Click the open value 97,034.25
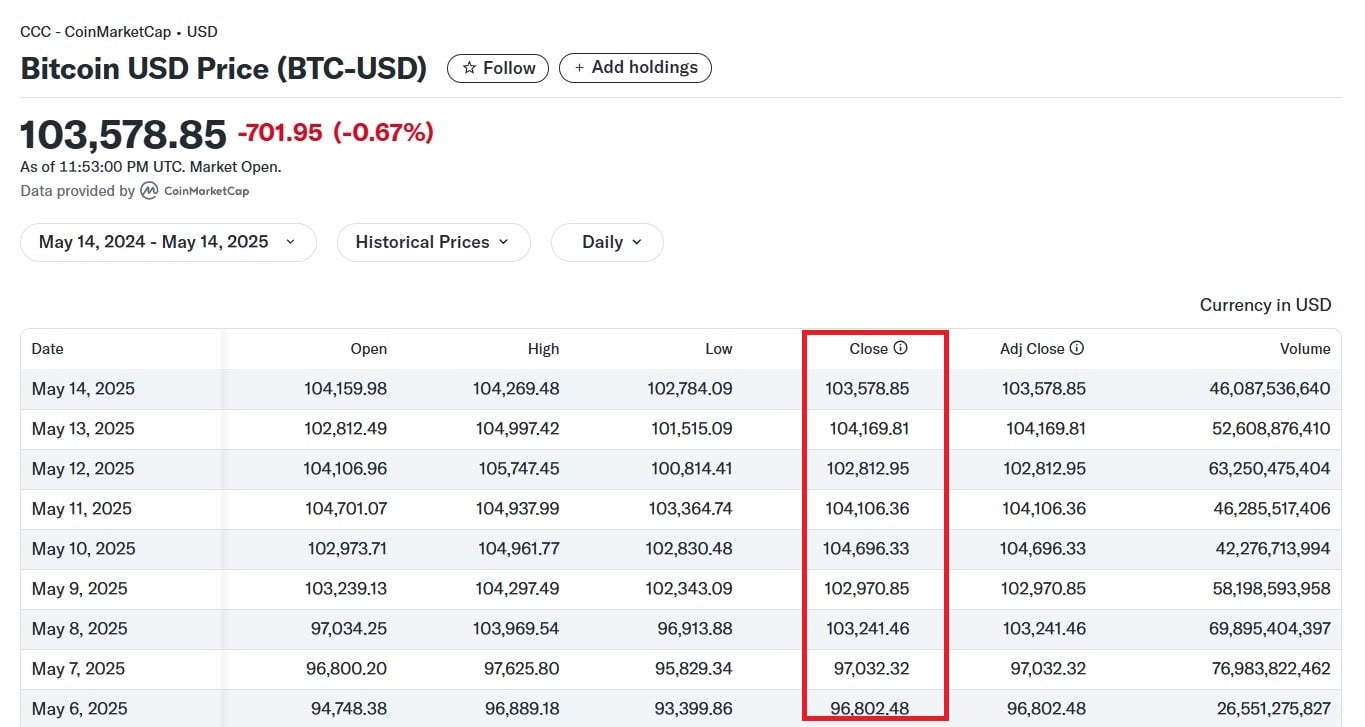The width and height of the screenshot is (1365, 727). pos(349,629)
